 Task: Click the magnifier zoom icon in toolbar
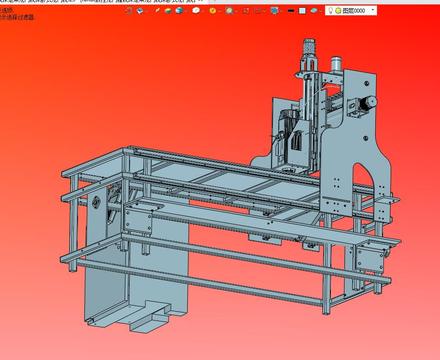click(229, 11)
